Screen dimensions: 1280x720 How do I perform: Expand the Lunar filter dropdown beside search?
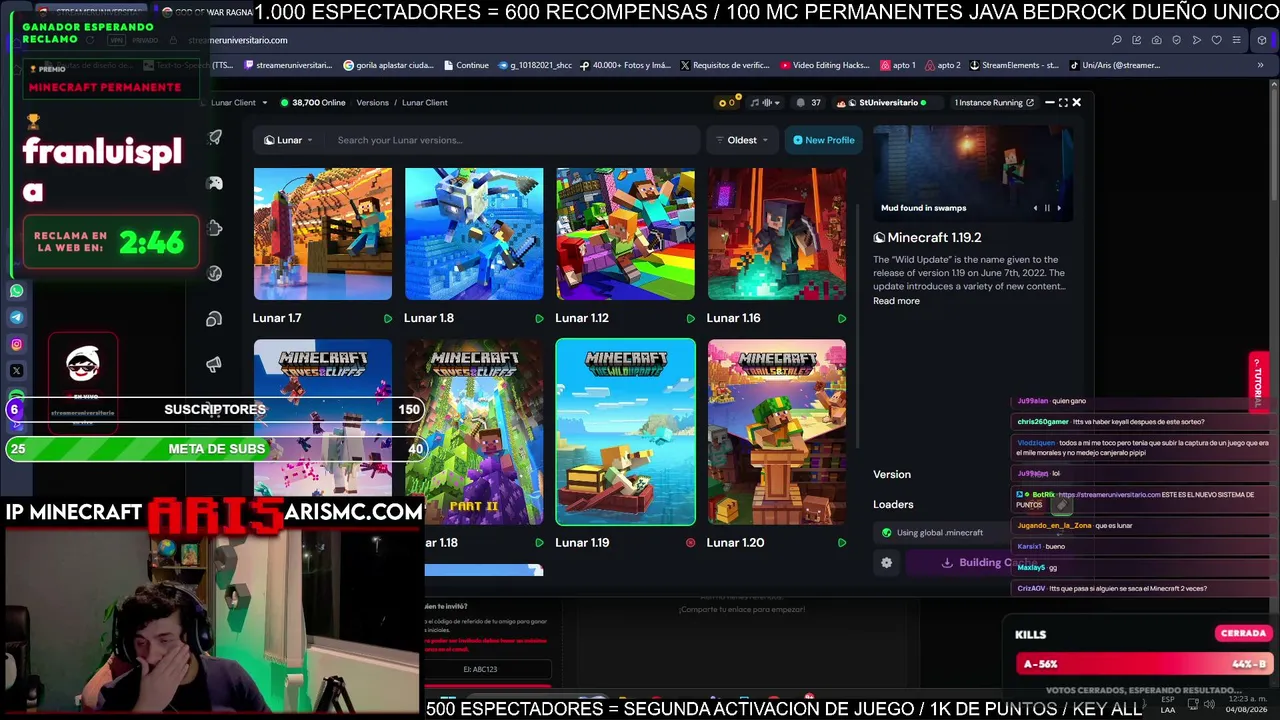pyautogui.click(x=288, y=140)
